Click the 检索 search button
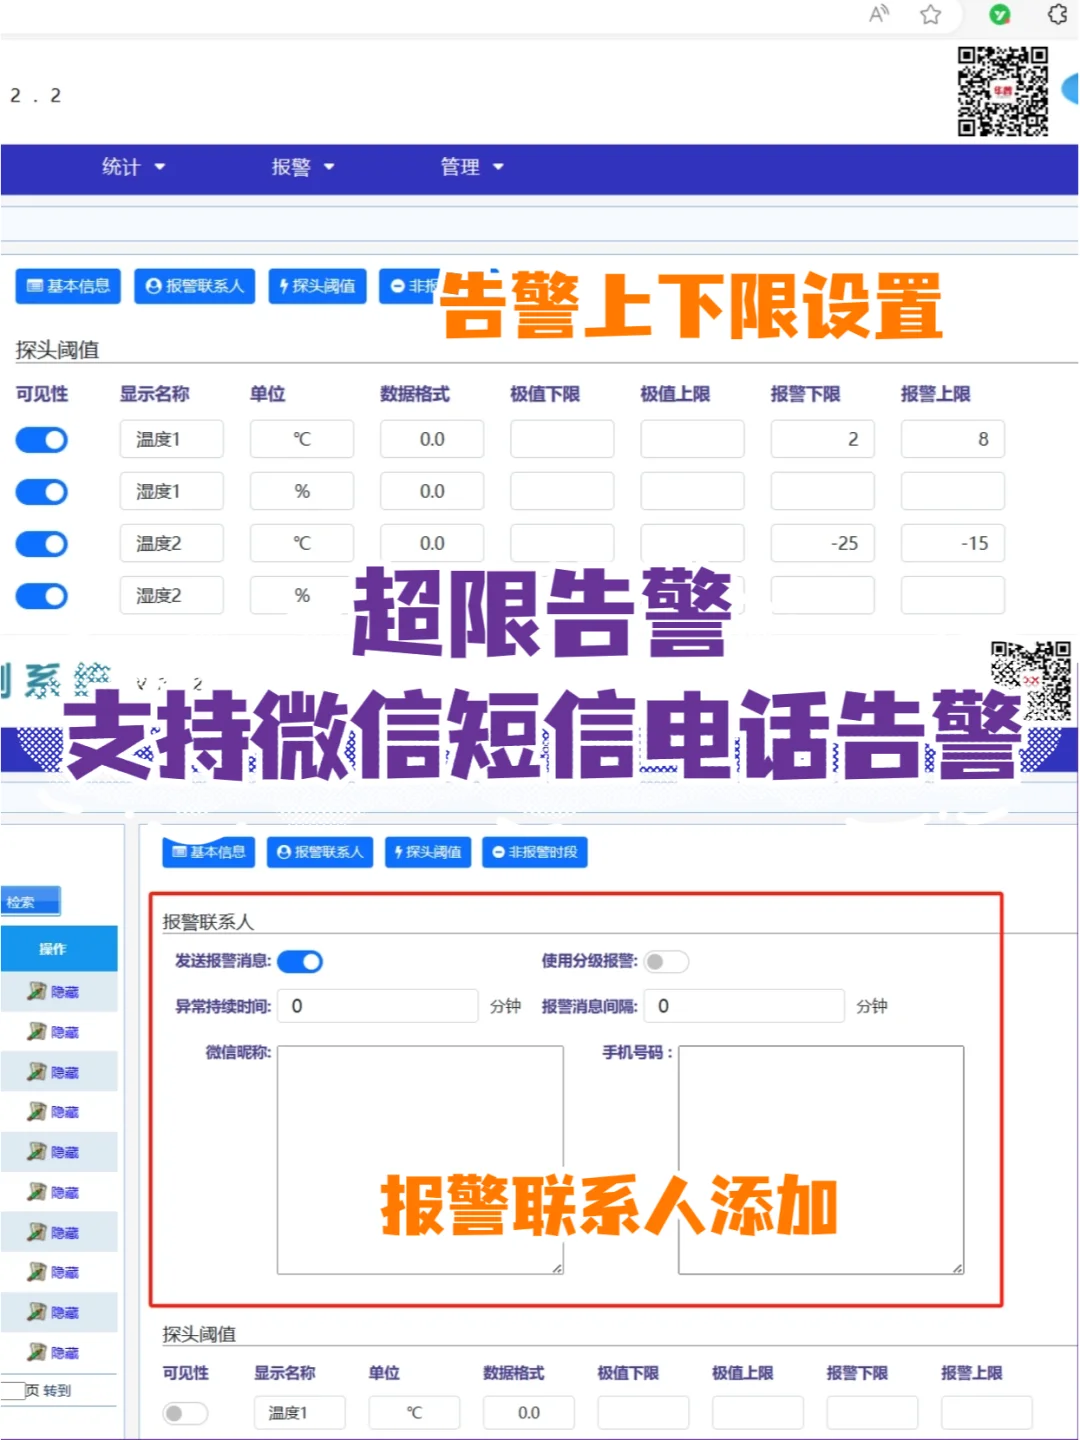 pos(30,901)
